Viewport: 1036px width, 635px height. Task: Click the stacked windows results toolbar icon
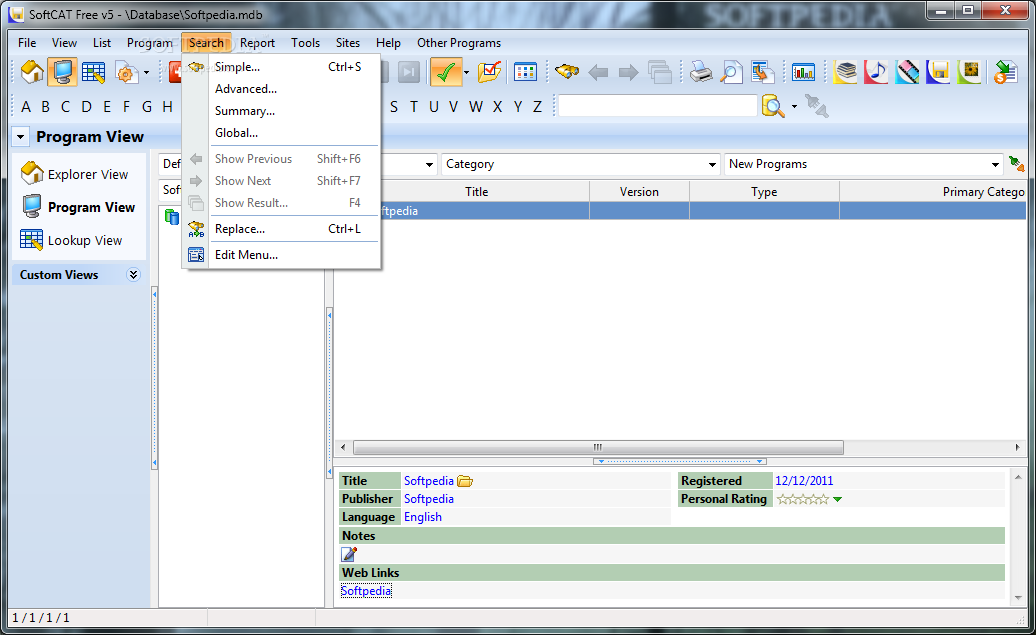coord(659,72)
